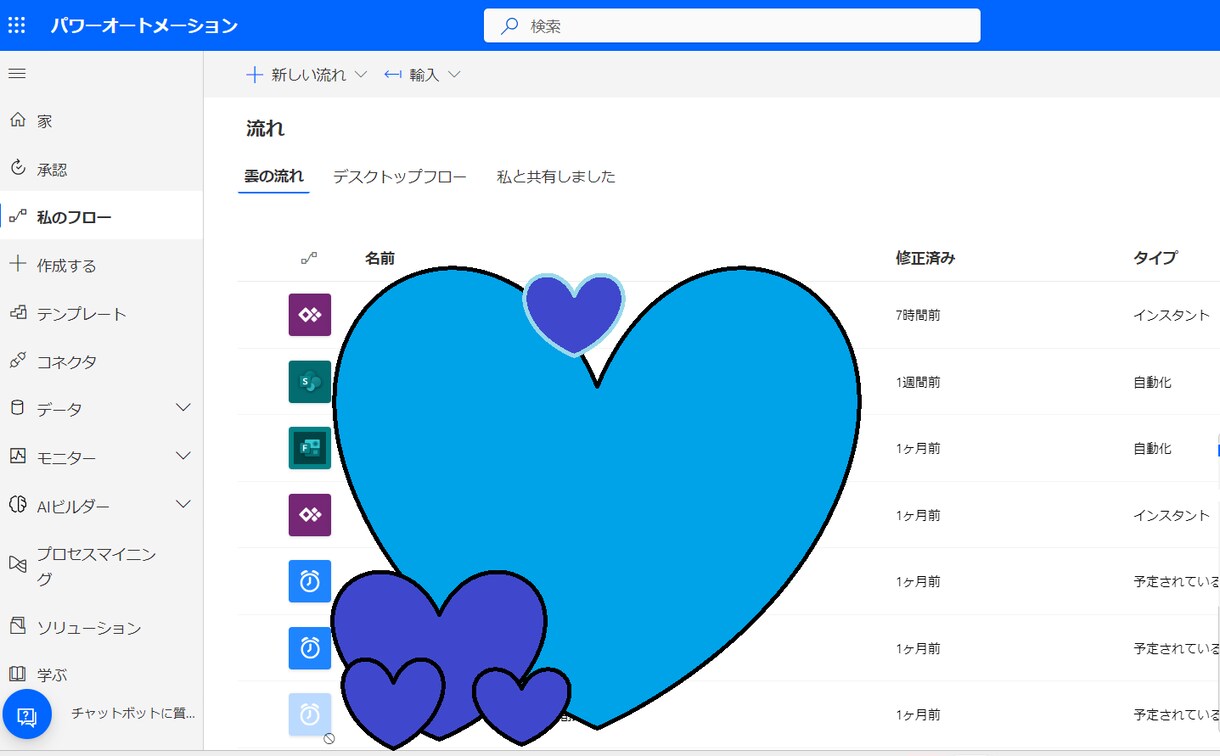Click the 私のフロー flow icon

point(17,216)
